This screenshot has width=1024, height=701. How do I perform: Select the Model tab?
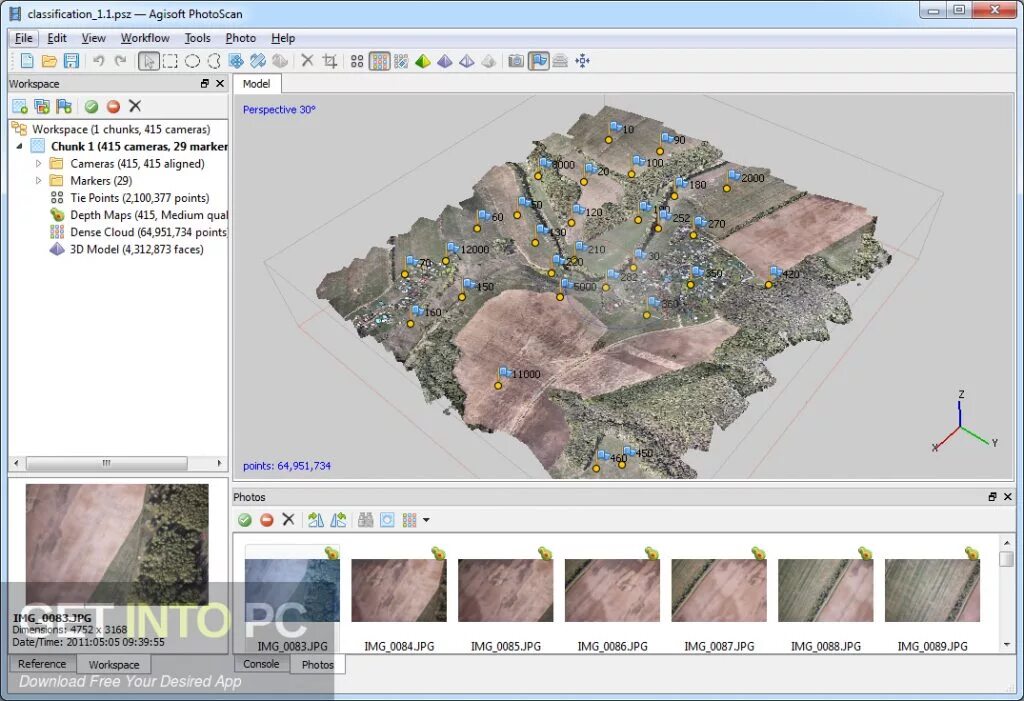click(x=257, y=84)
